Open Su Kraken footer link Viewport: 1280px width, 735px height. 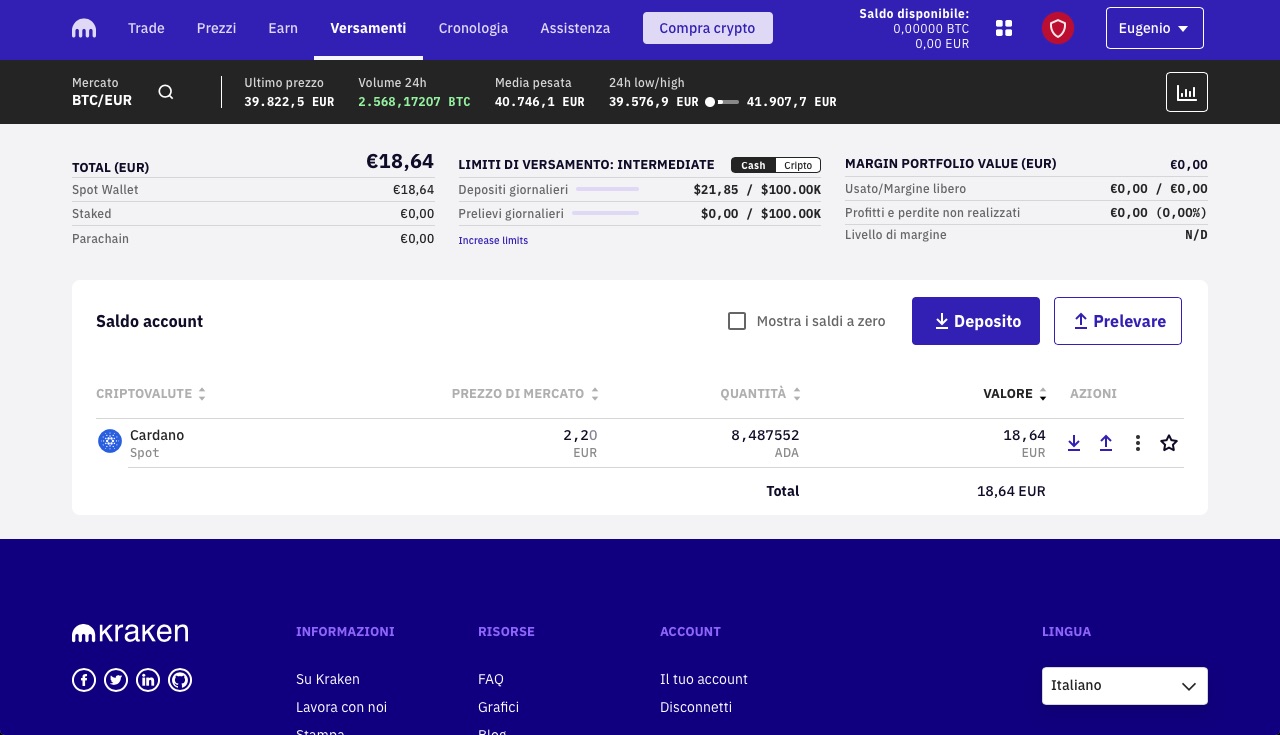coord(328,679)
